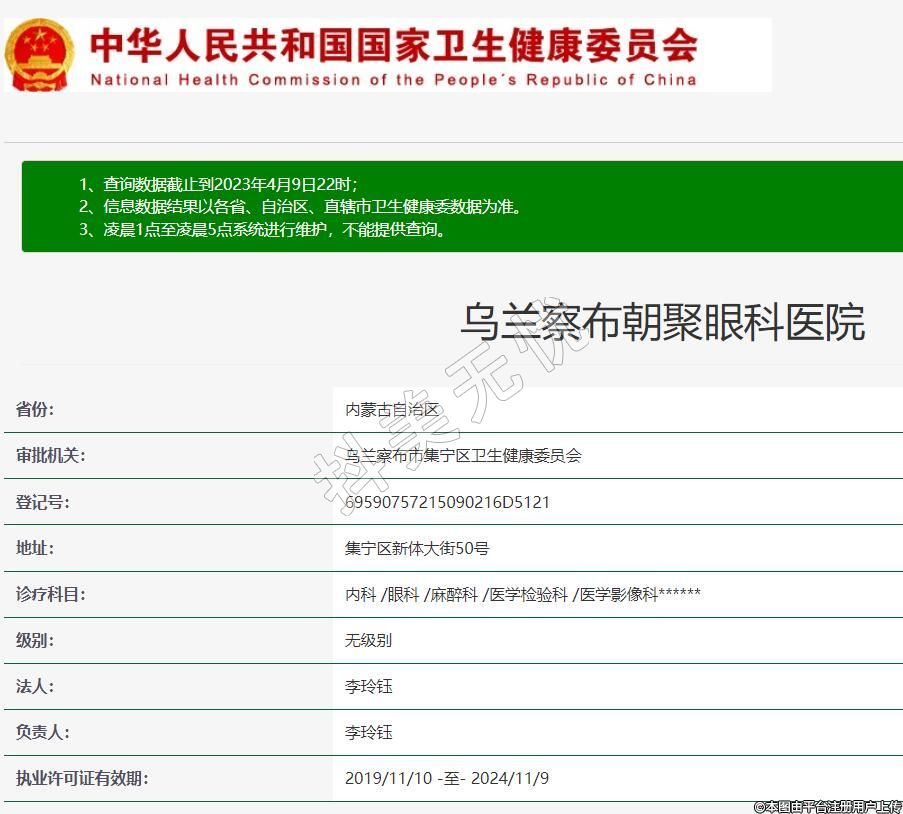This screenshot has height=814, width=903.
Task: Click the third notice about system maintenance hours
Action: (x=262, y=230)
